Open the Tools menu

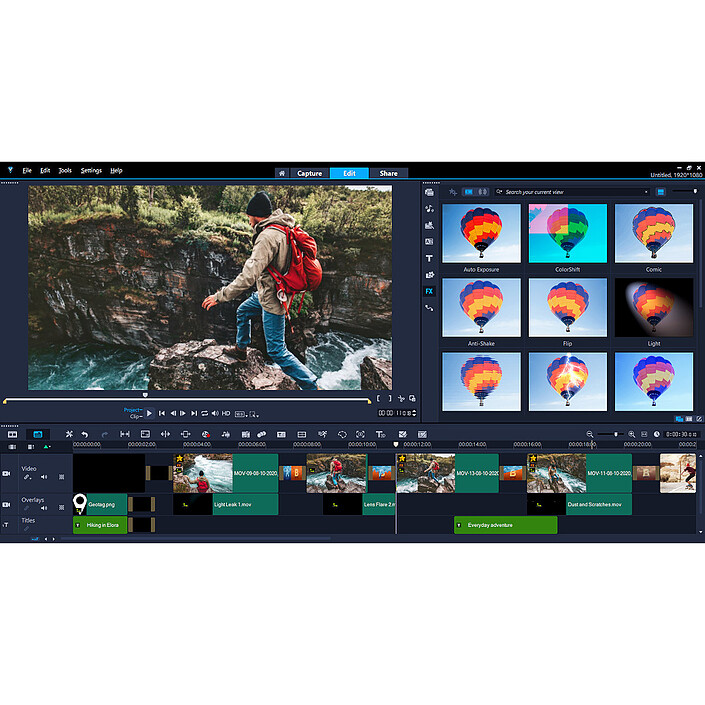(65, 171)
